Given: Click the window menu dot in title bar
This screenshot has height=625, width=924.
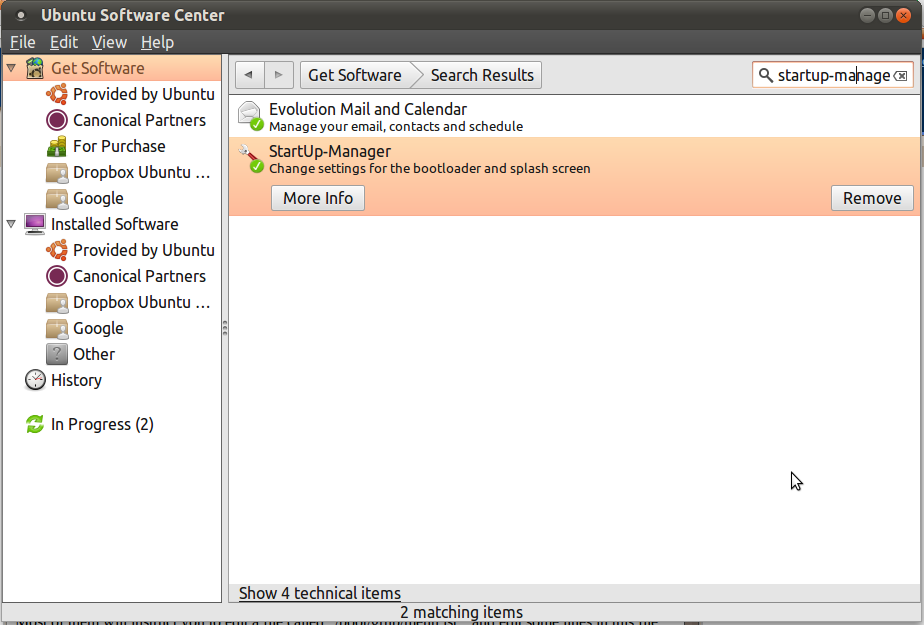Looking at the screenshot, I should coord(21,15).
